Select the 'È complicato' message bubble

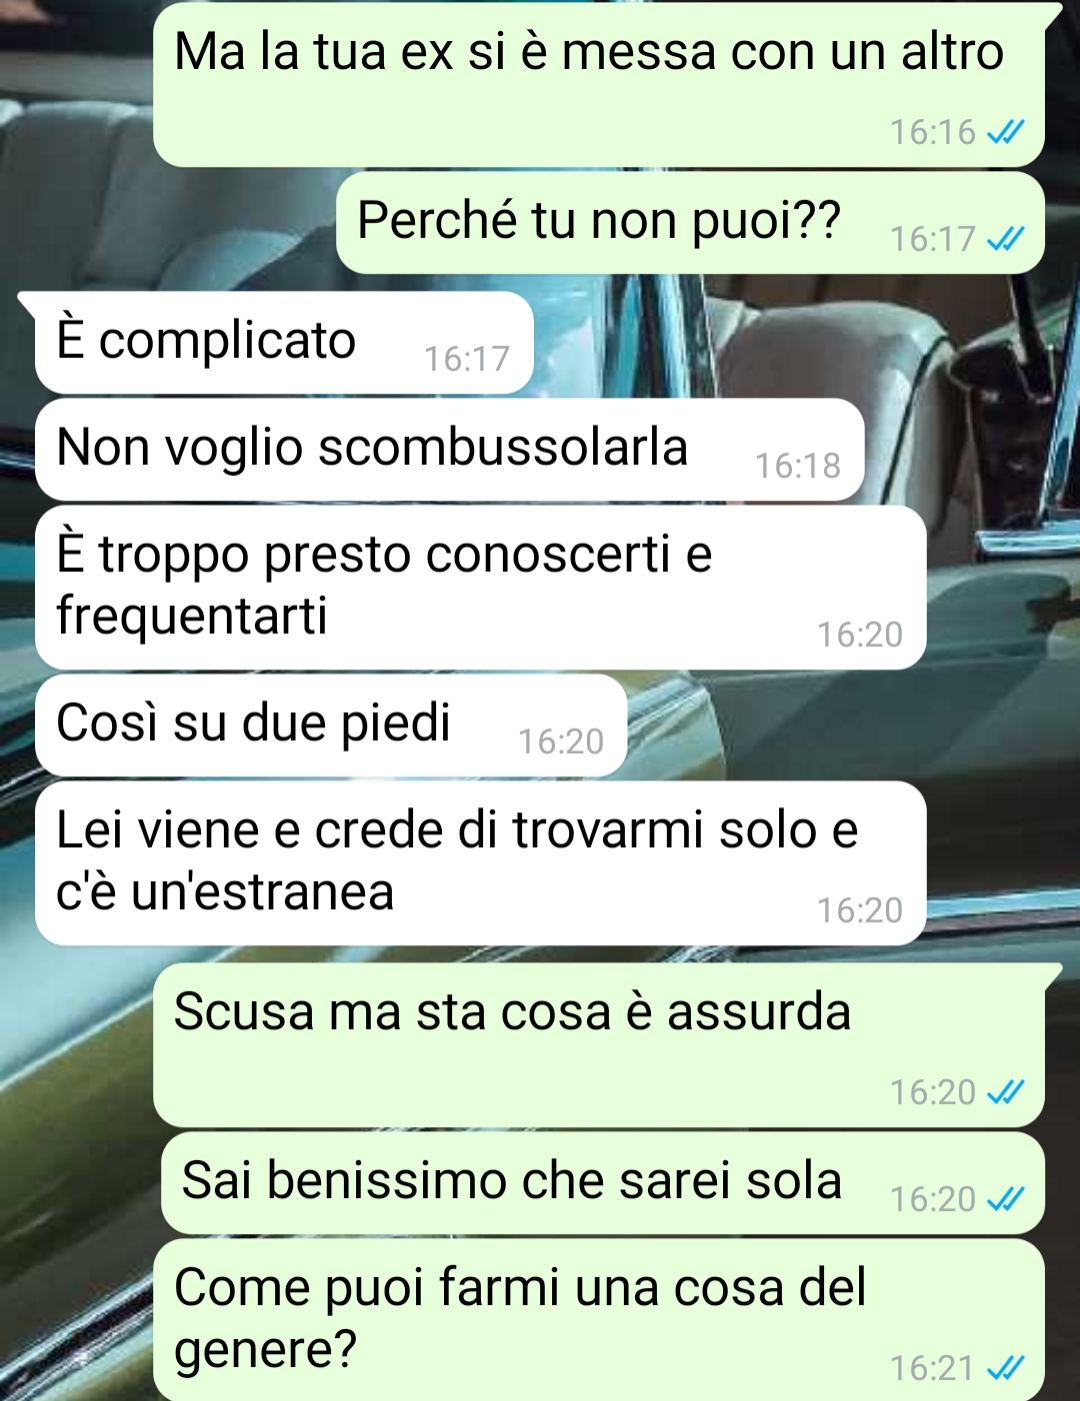284,342
